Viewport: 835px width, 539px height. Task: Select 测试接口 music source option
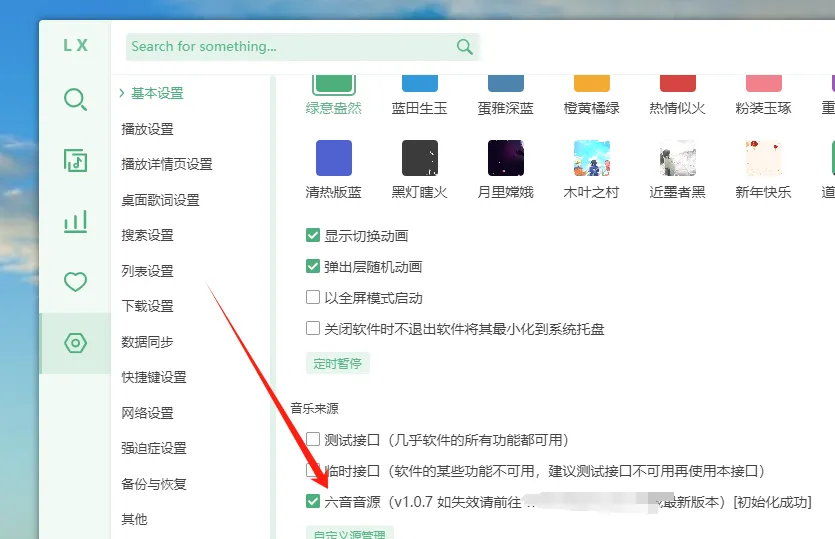(313, 439)
